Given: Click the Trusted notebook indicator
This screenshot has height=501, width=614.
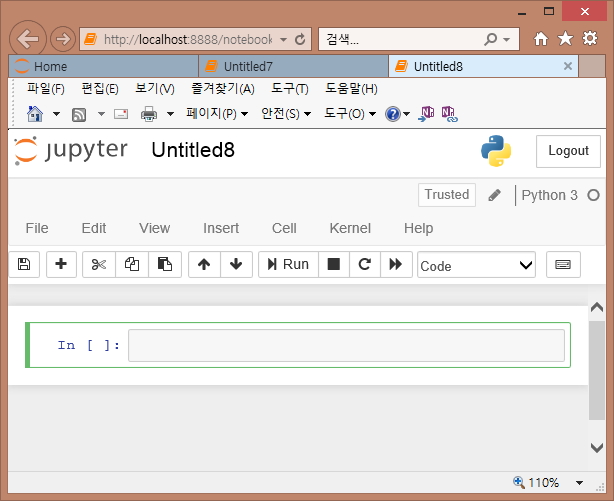Looking at the screenshot, I should 447,195.
